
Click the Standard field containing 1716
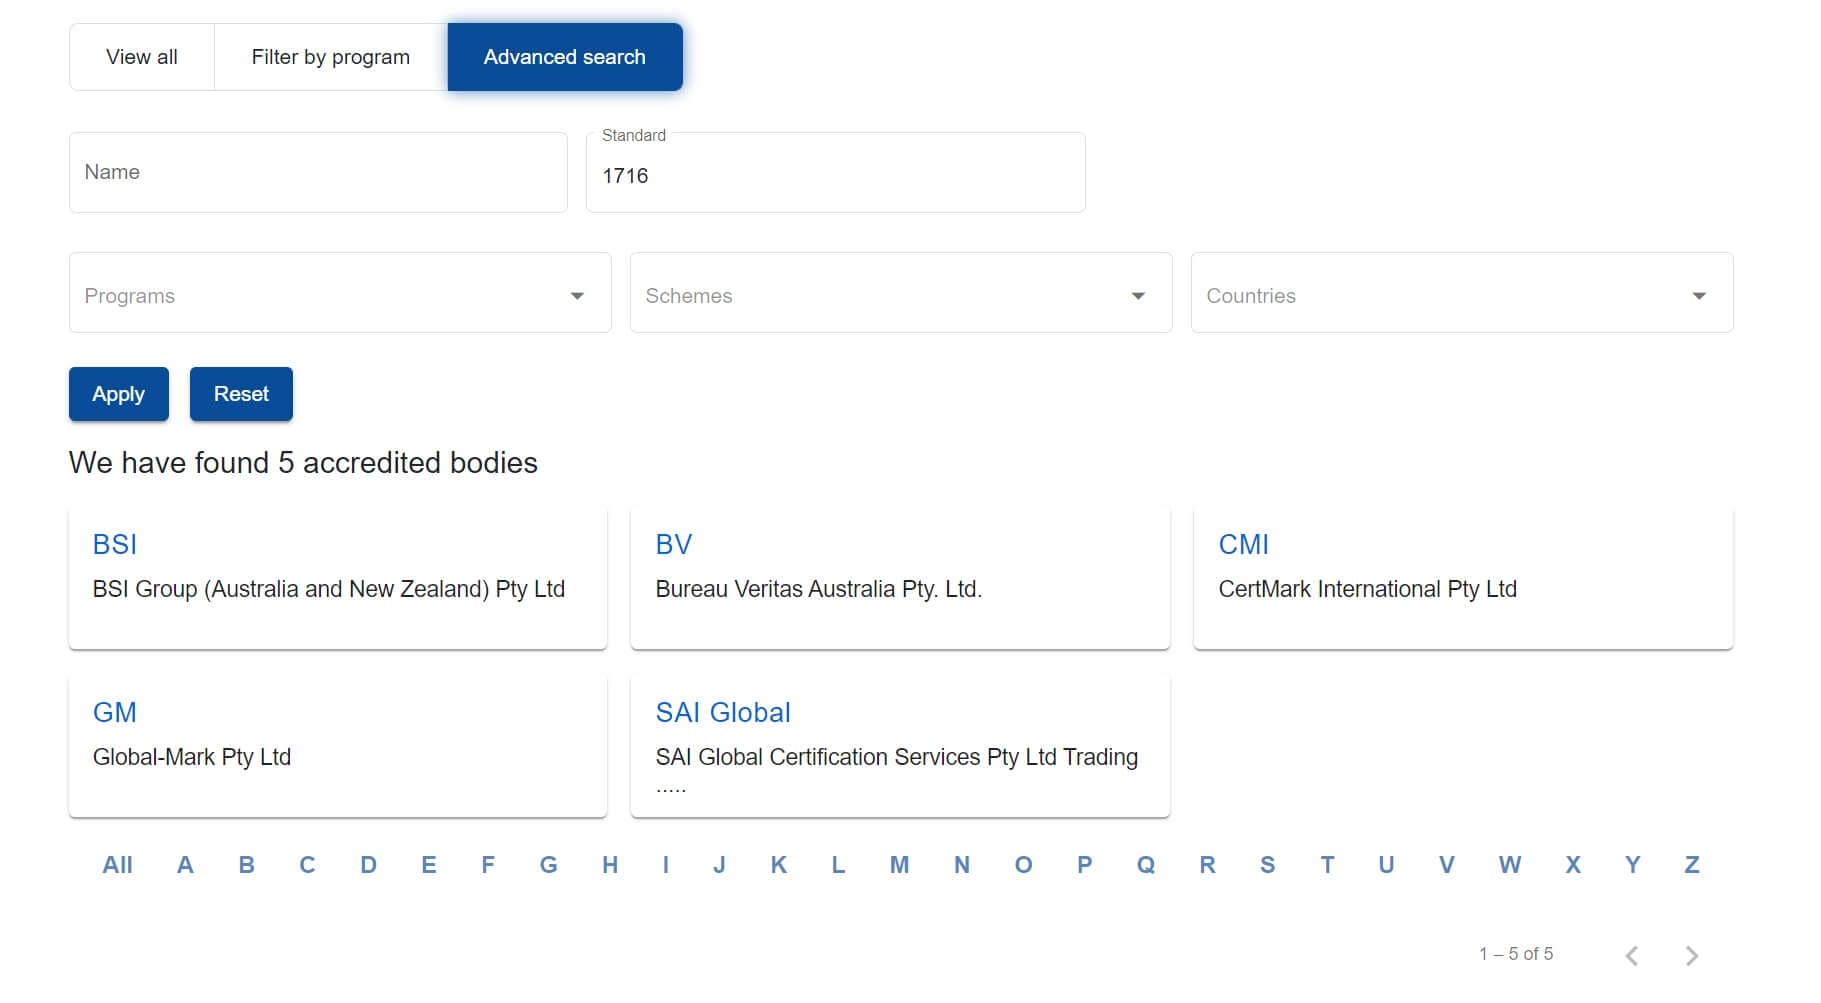click(x=836, y=173)
